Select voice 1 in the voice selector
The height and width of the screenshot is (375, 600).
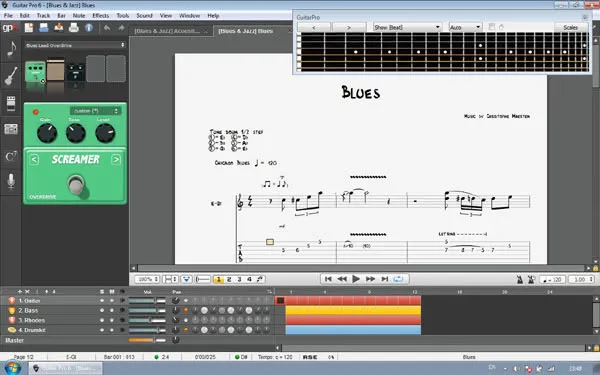pos(218,279)
